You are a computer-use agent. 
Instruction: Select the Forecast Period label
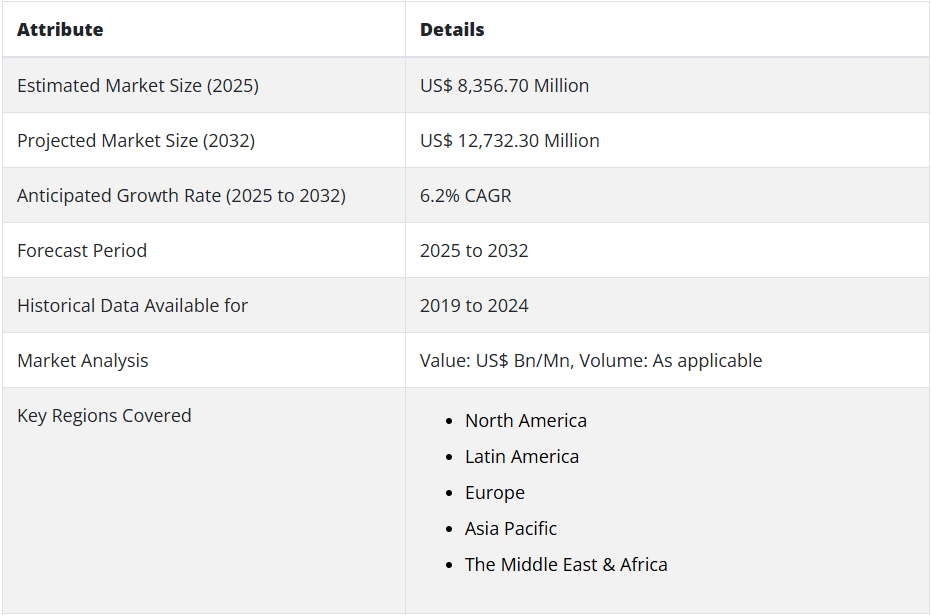click(82, 251)
